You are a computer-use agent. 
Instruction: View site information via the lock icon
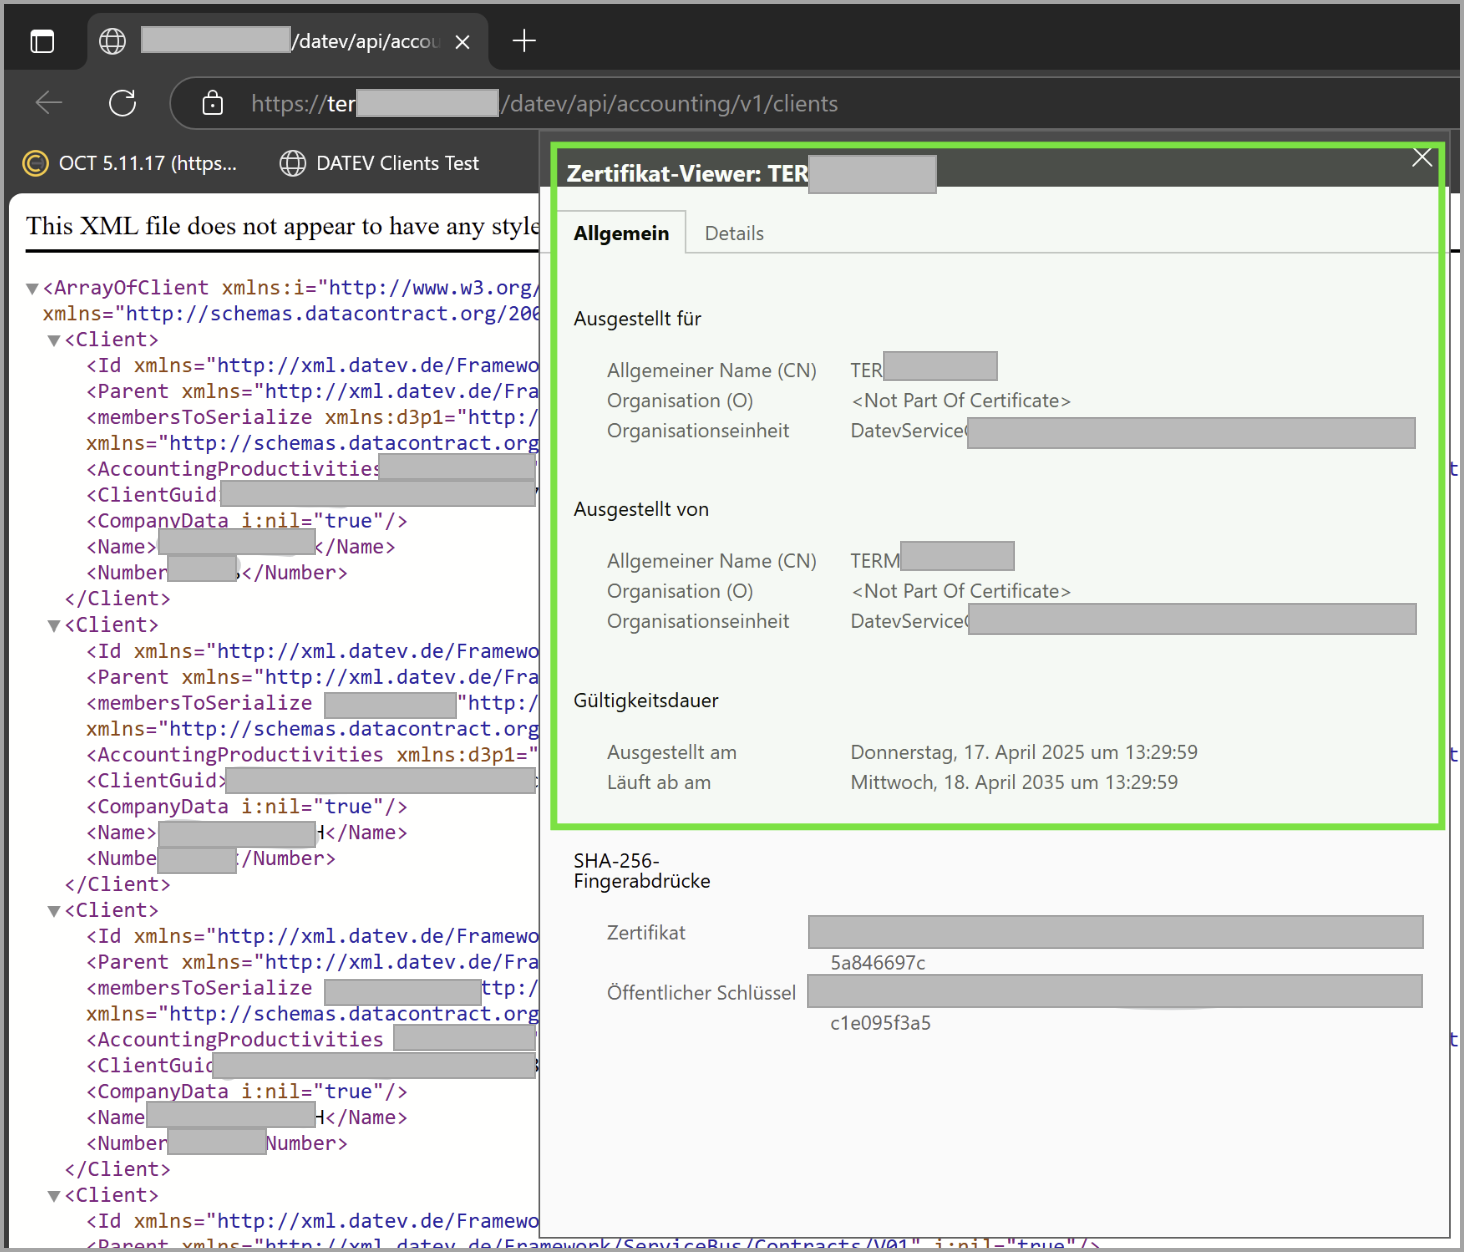click(x=212, y=103)
